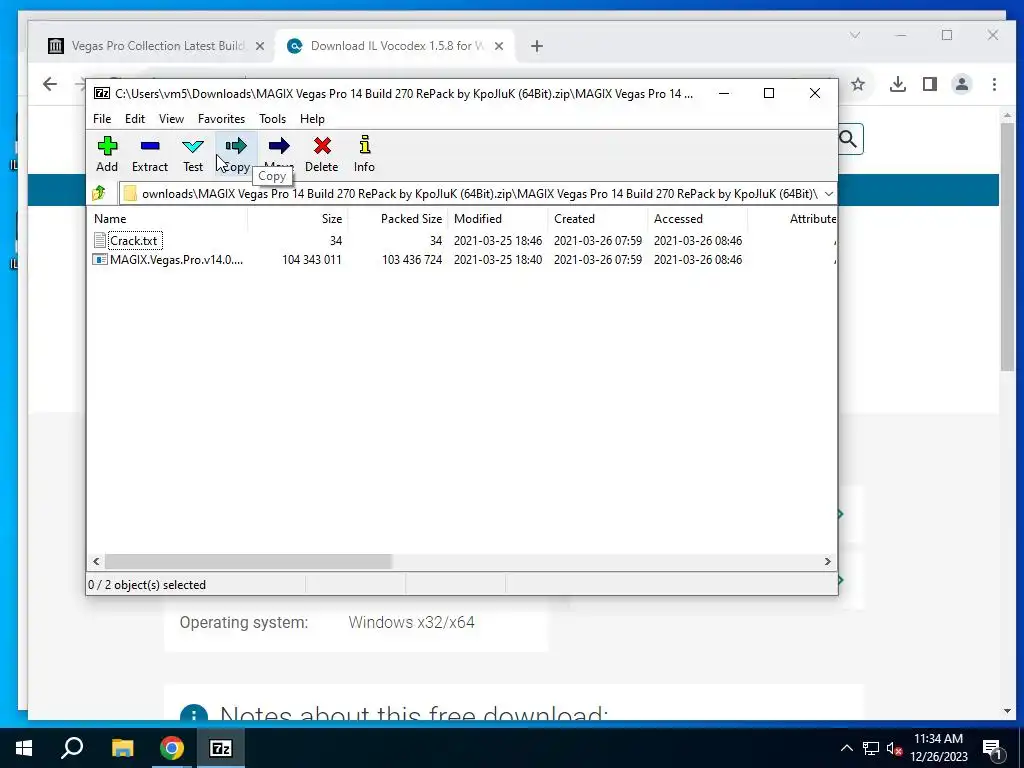
Task: Expand the address path dropdown
Action: (828, 194)
